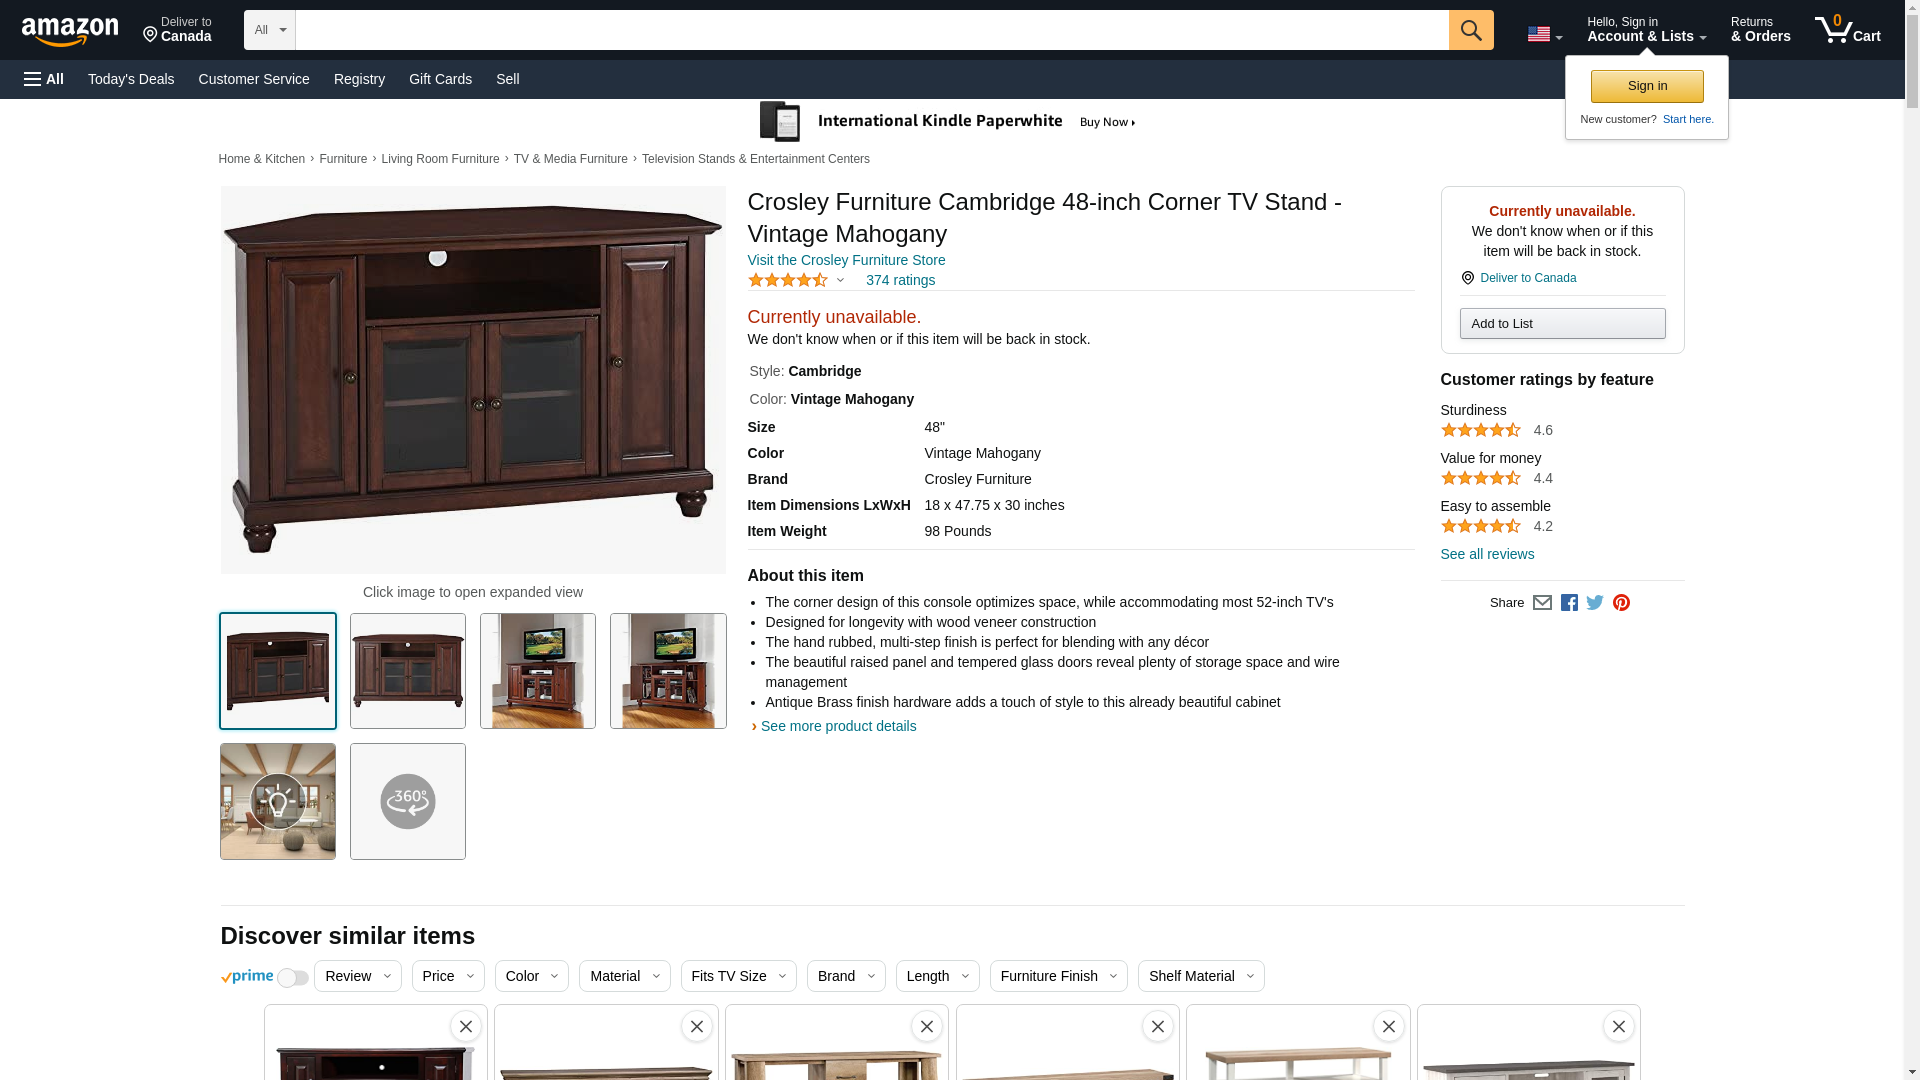
Task: Click the search magnifier button
Action: pyautogui.click(x=1470, y=30)
